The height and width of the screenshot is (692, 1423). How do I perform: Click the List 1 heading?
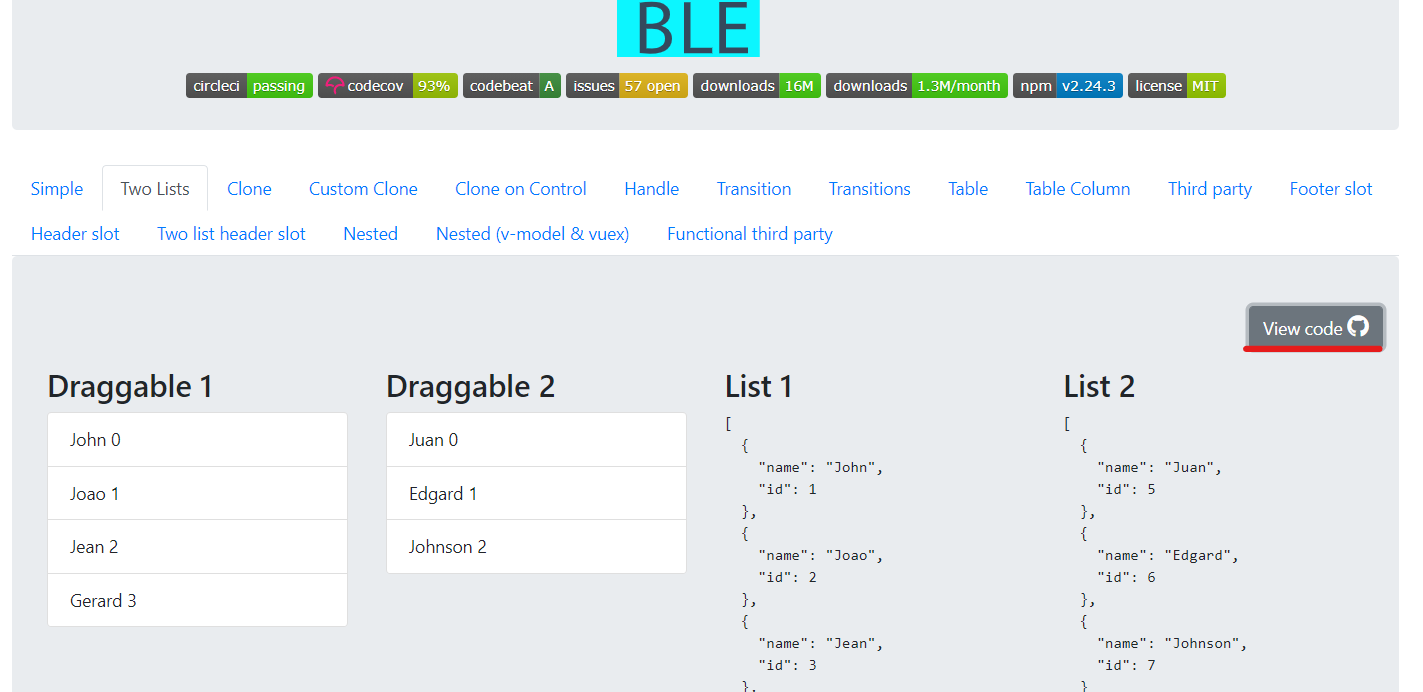(759, 386)
